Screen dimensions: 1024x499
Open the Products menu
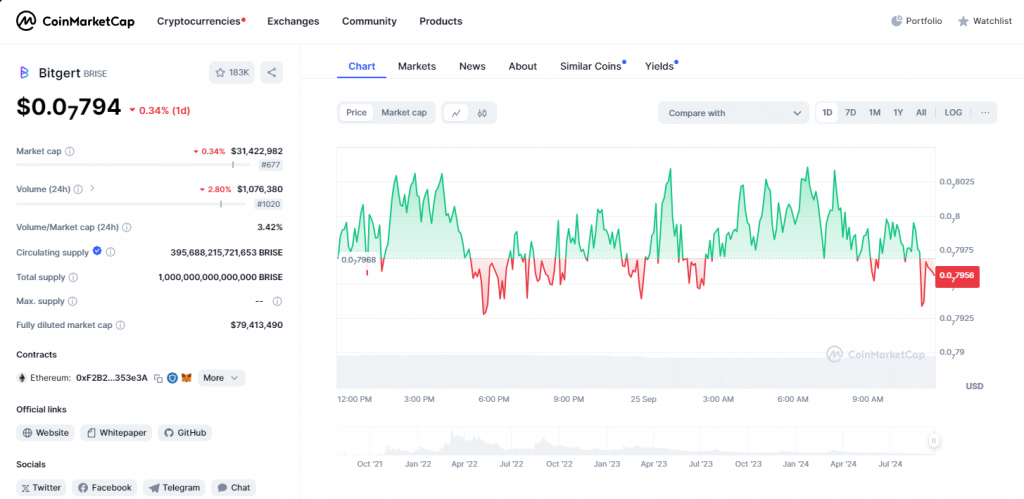point(441,21)
